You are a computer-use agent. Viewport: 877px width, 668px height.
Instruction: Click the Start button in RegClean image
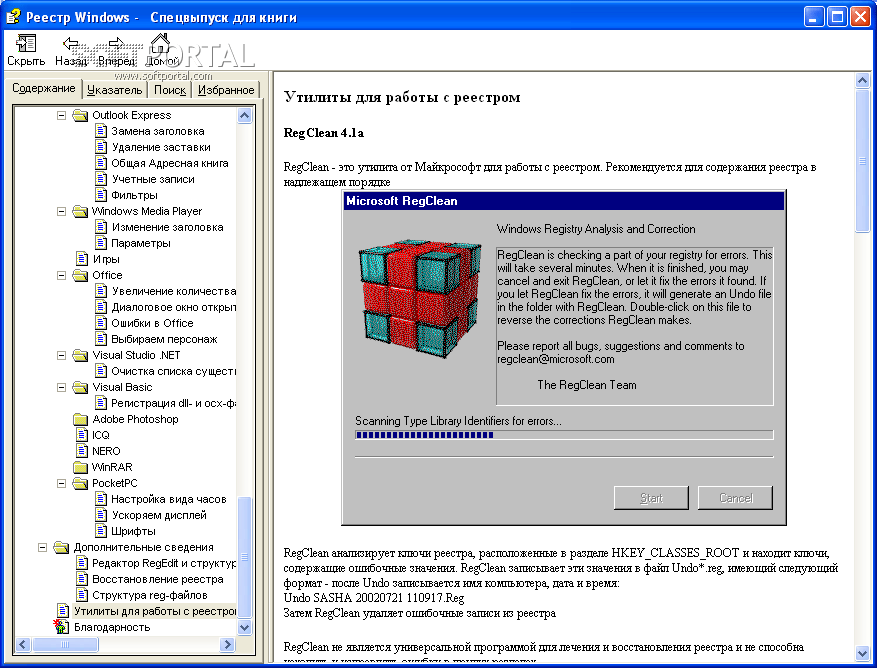coord(651,498)
